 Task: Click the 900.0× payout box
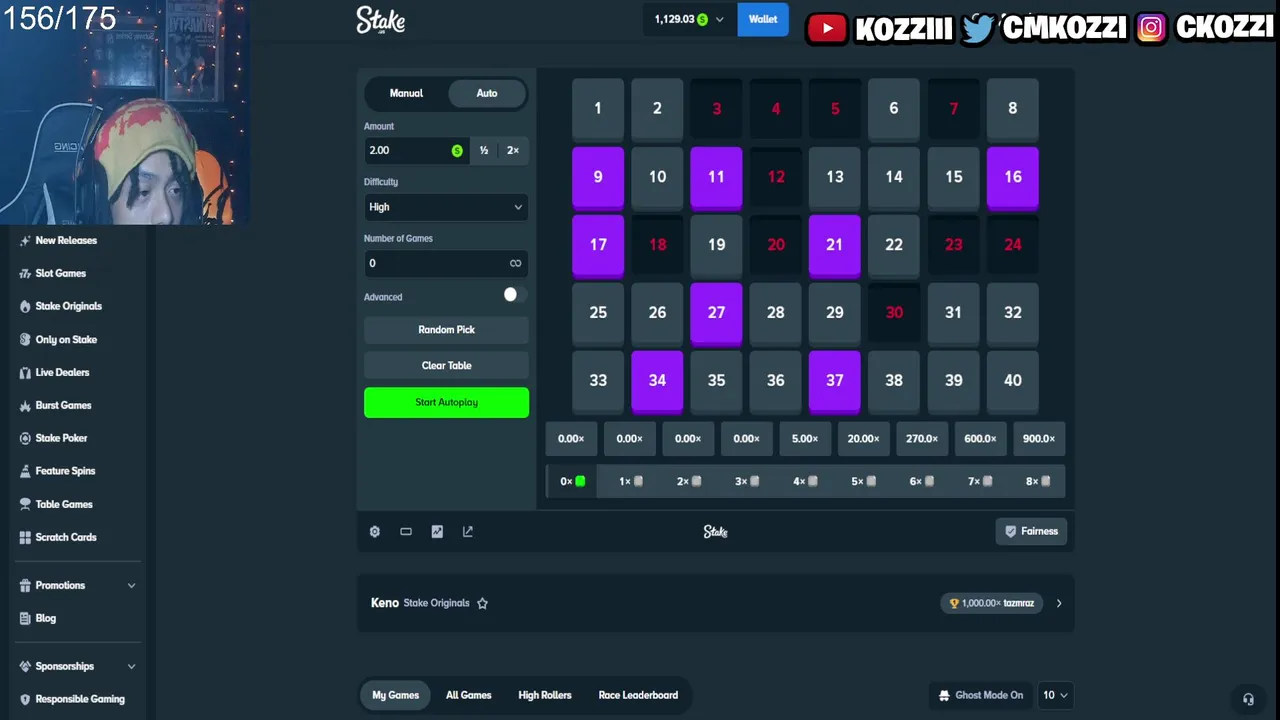pyautogui.click(x=1038, y=439)
